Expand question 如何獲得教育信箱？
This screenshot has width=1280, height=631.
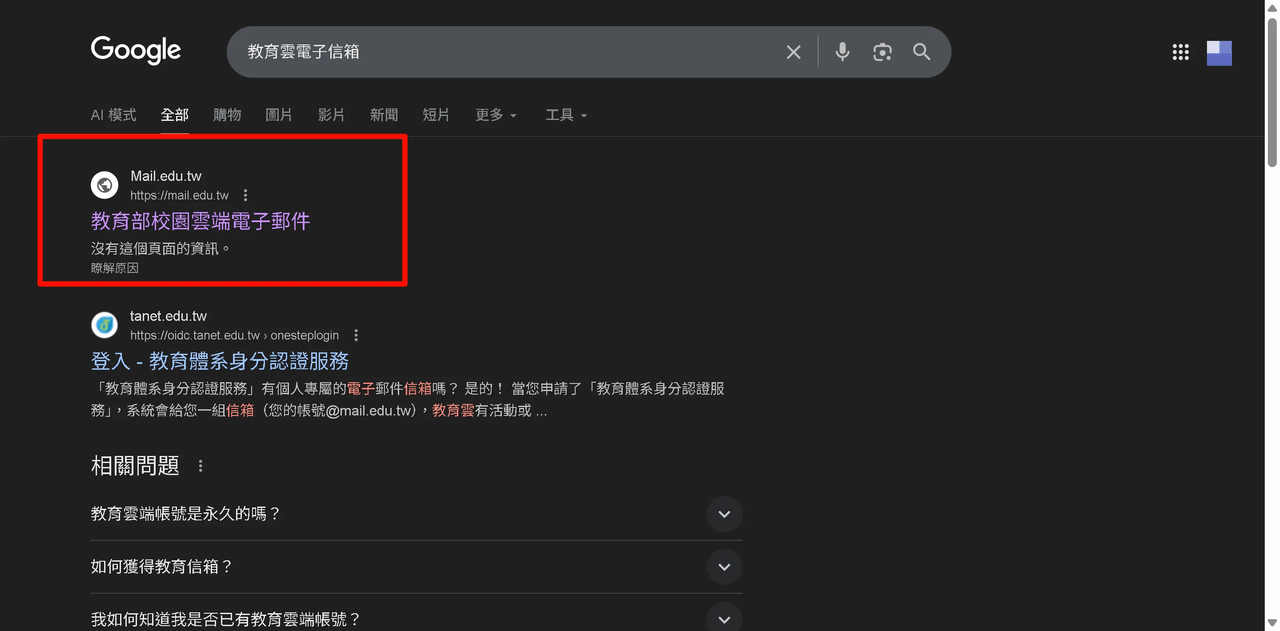click(724, 567)
